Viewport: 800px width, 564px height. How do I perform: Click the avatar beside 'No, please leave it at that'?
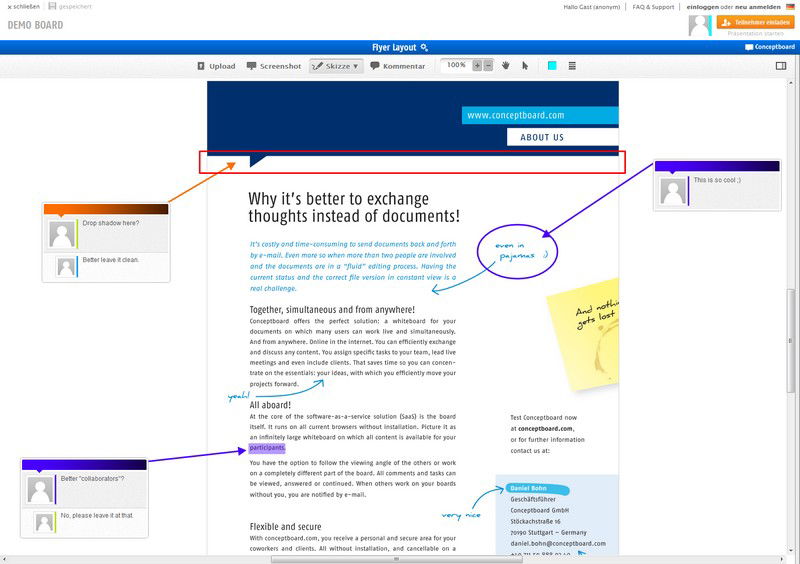tap(44, 523)
